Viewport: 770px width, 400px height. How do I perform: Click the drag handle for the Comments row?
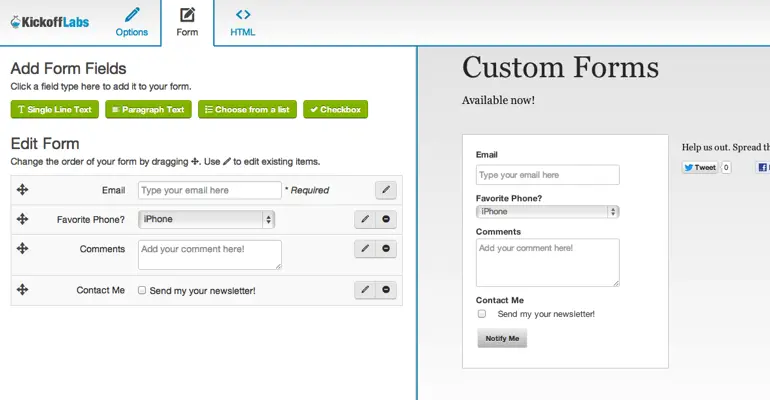(x=22, y=249)
